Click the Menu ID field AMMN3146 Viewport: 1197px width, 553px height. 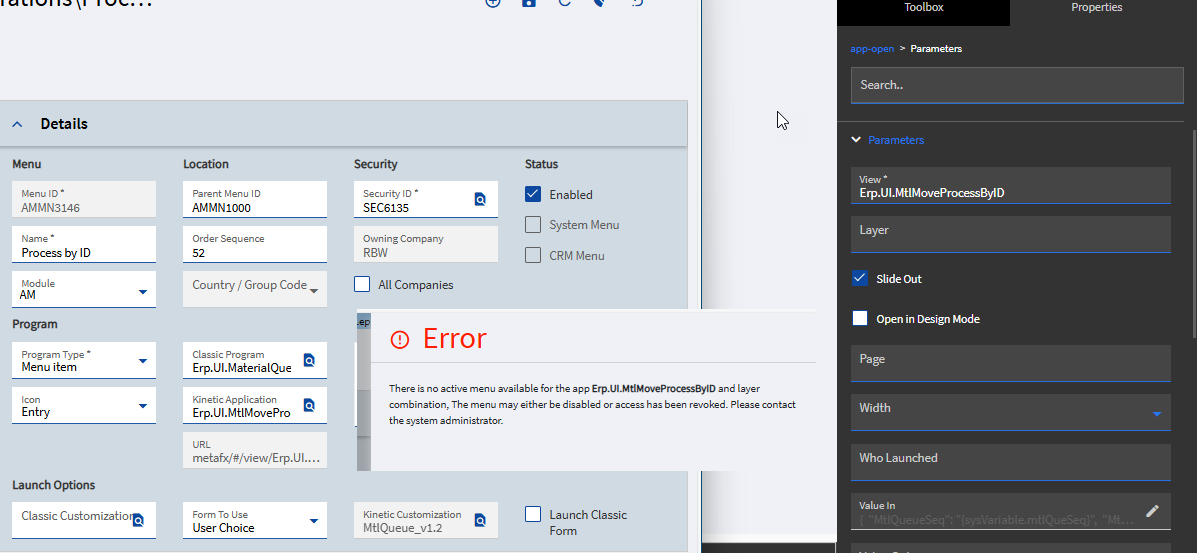pyautogui.click(x=84, y=199)
